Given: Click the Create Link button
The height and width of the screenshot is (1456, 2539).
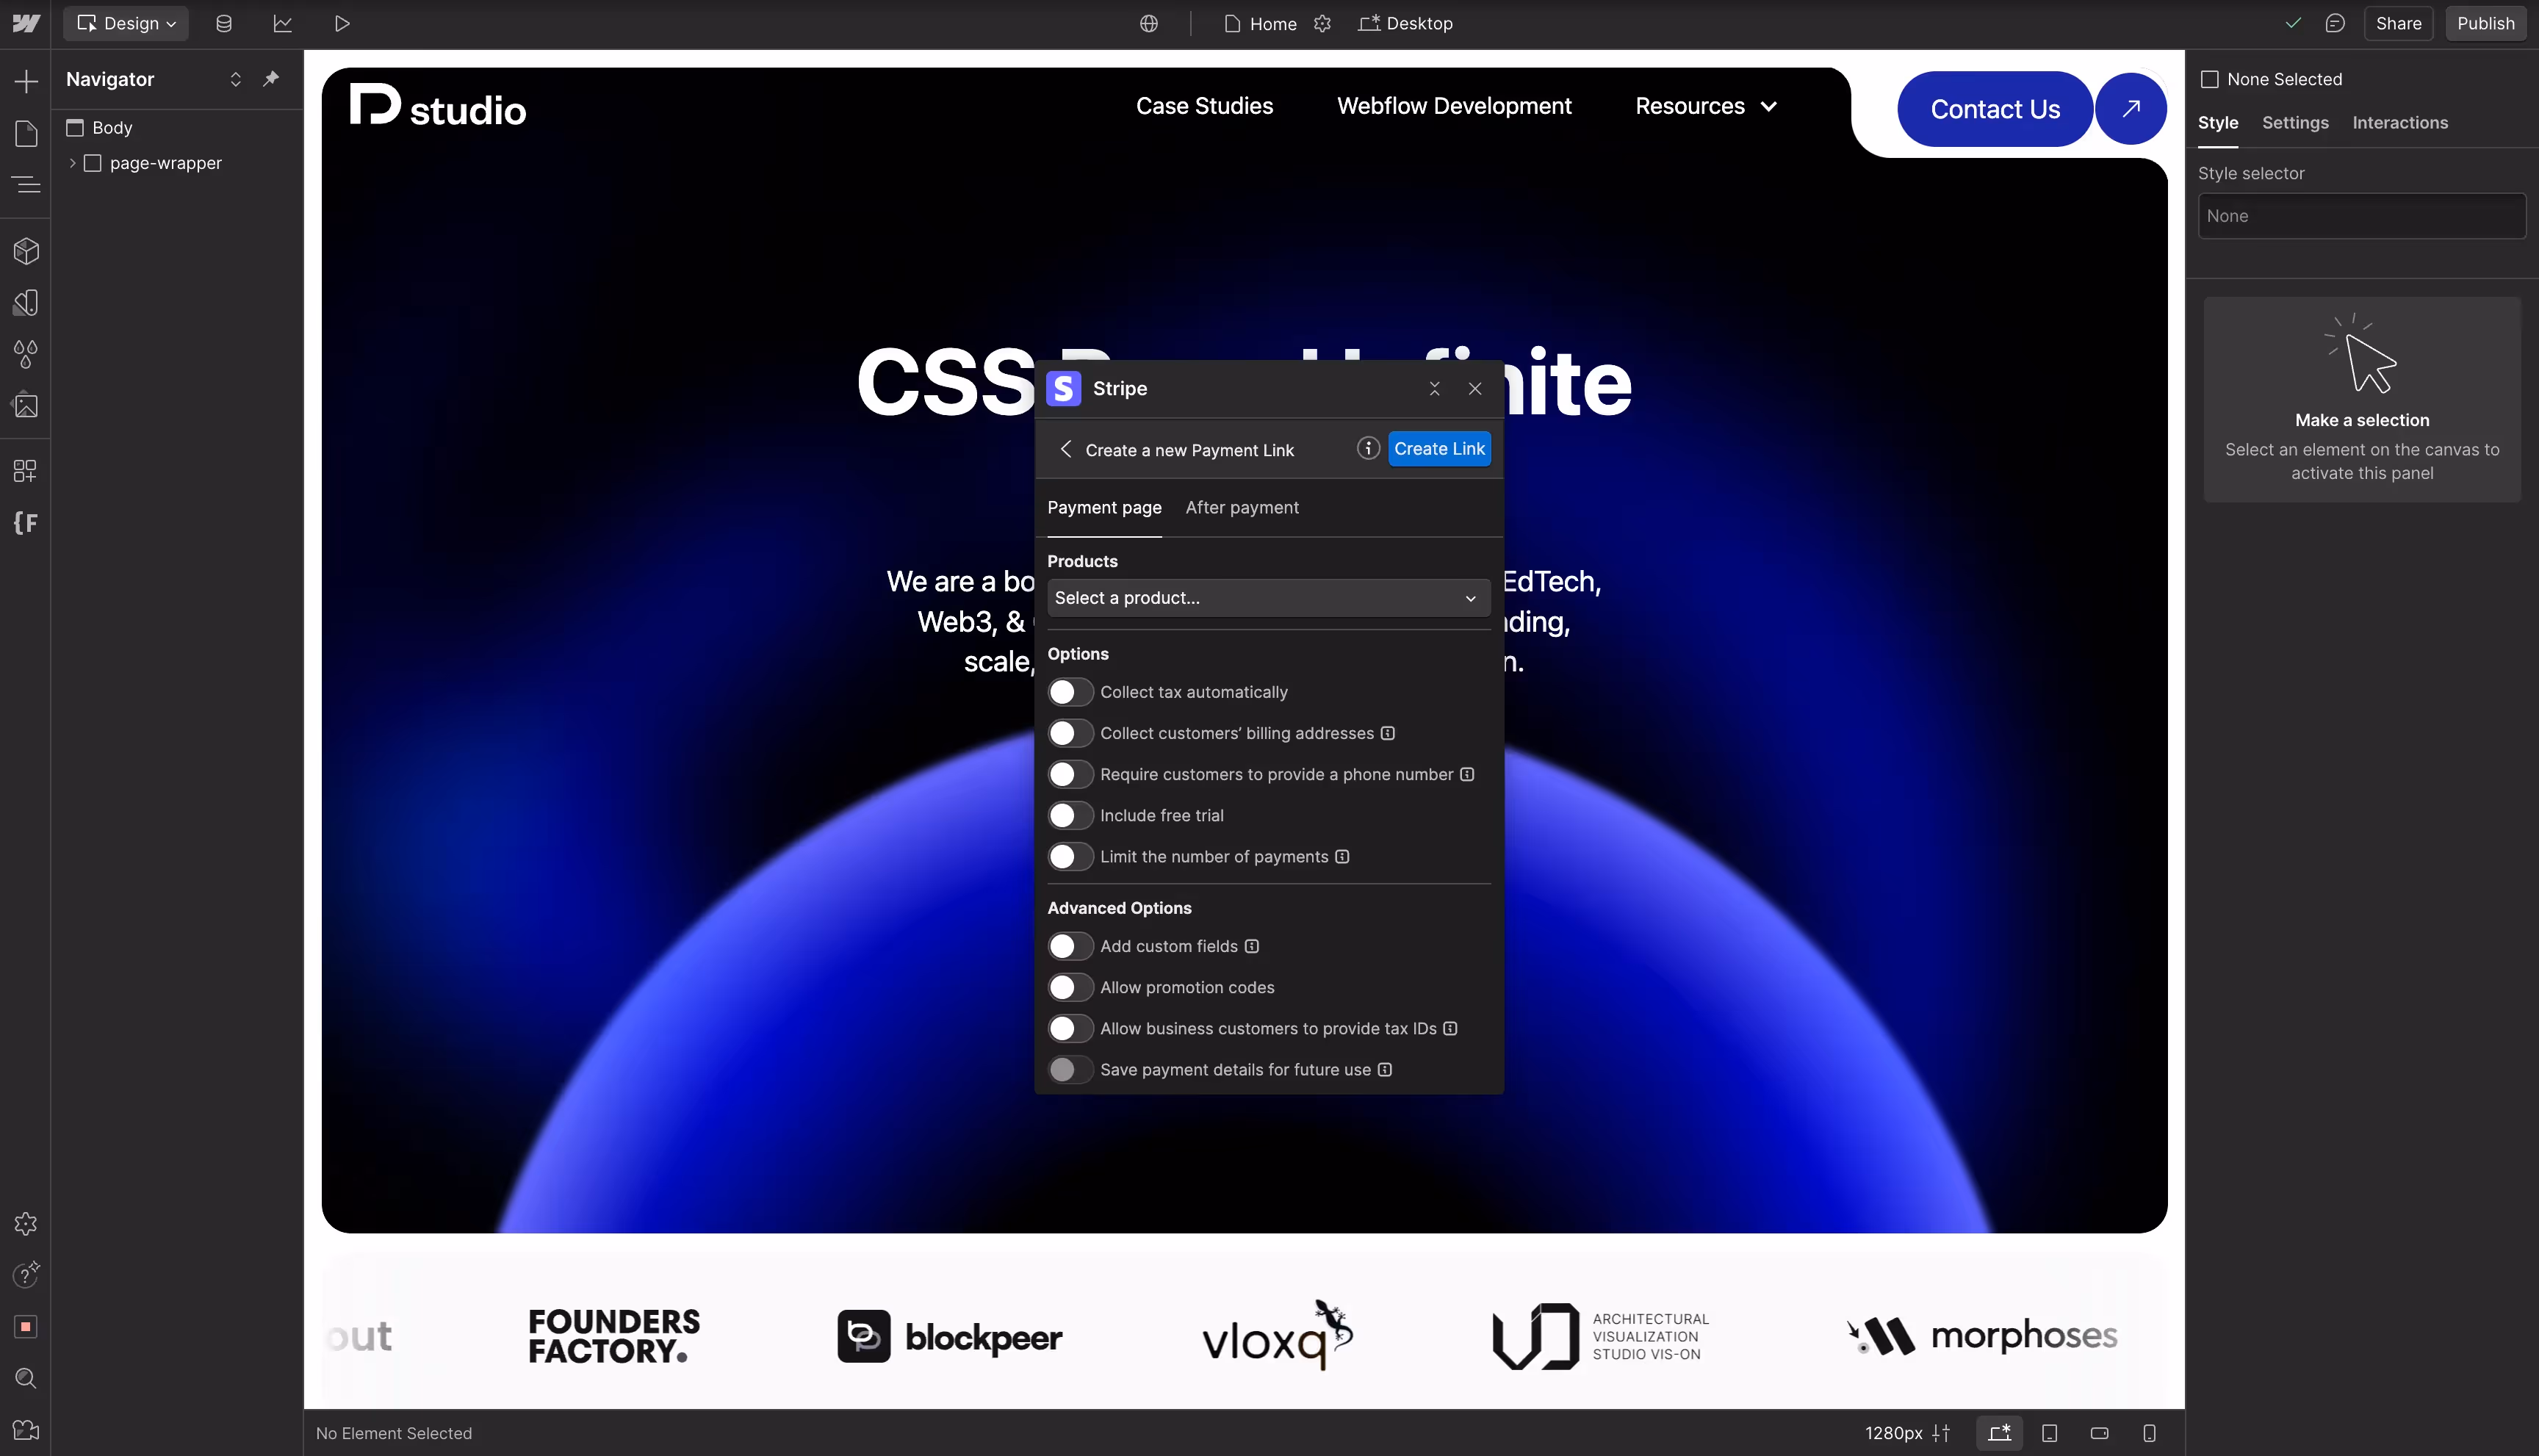Looking at the screenshot, I should pyautogui.click(x=1439, y=449).
